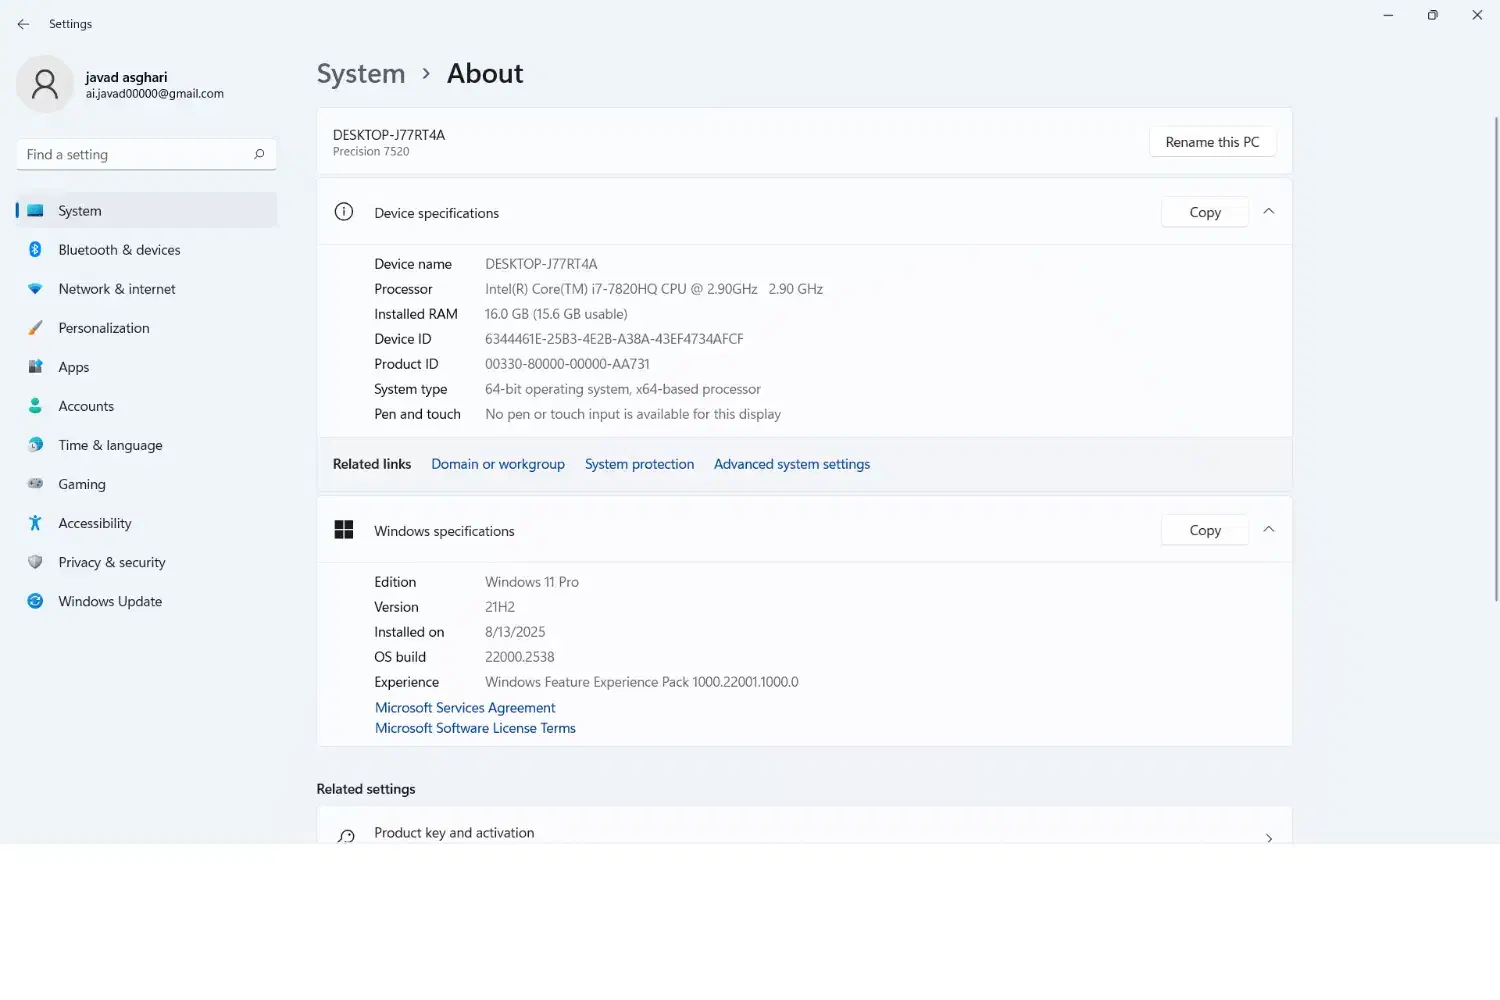The image size is (1500, 1000).
Task: Open Advanced system settings link
Action: (792, 464)
